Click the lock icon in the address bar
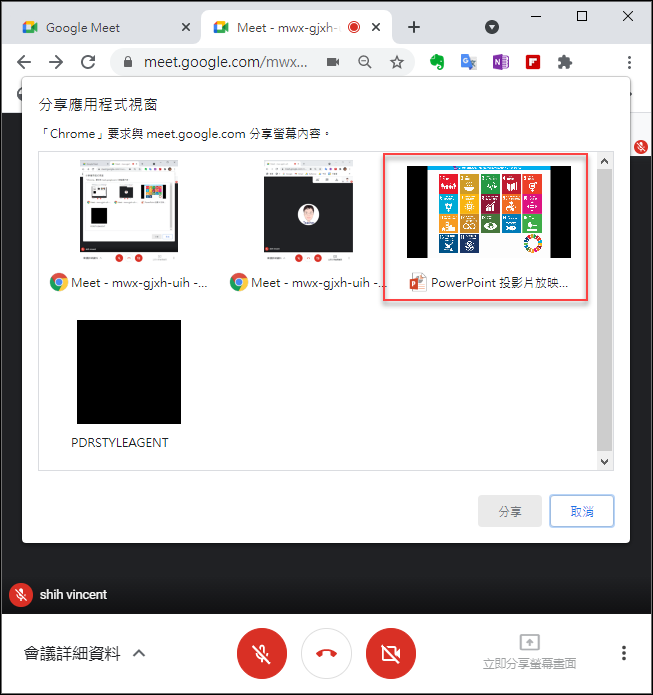Screen dimensions: 653x695 coord(128,62)
